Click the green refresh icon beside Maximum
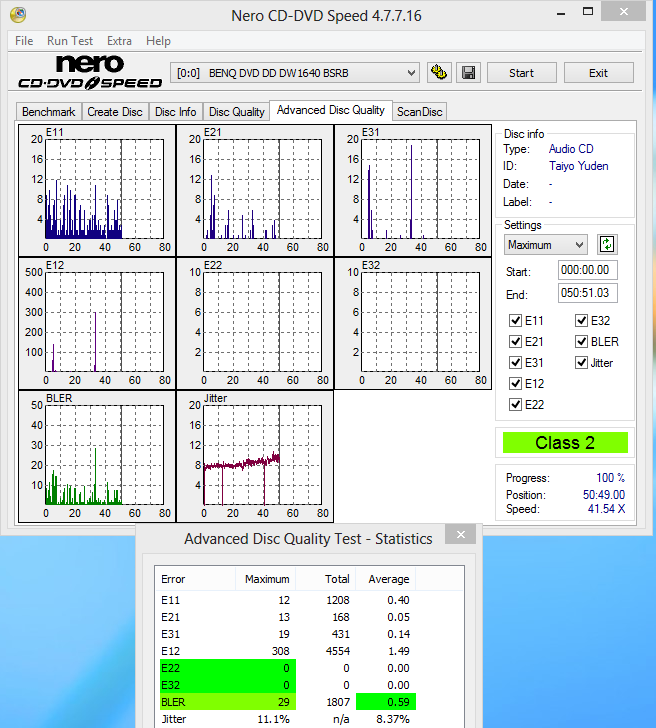 tap(607, 244)
